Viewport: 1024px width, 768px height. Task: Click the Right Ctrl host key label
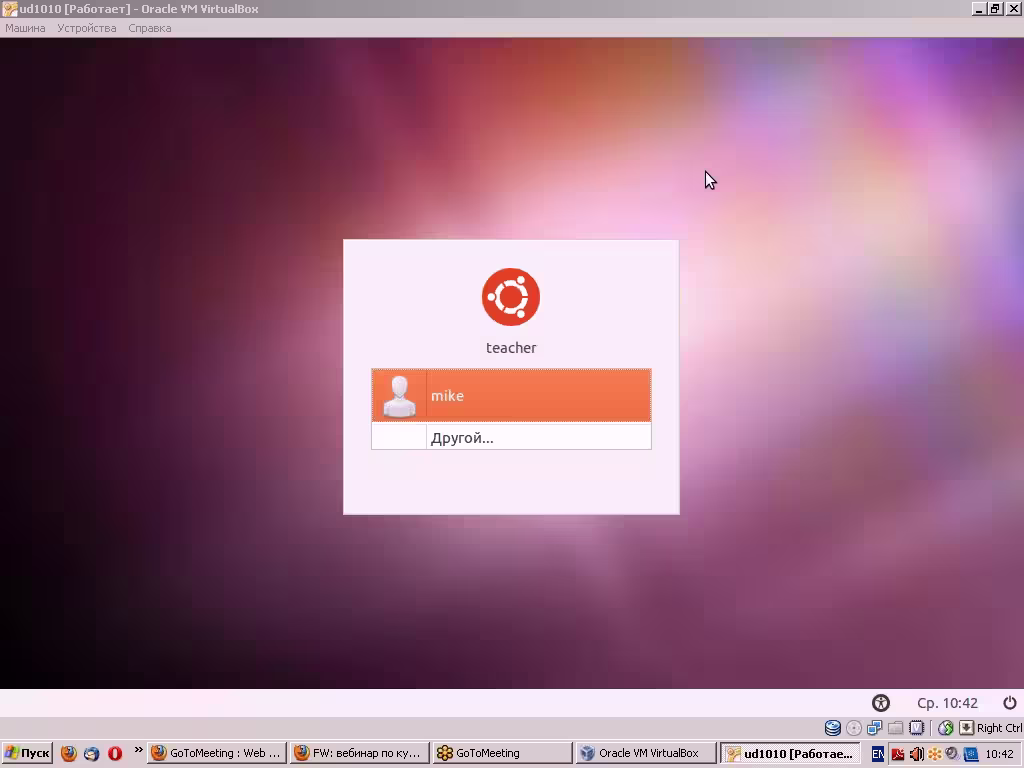pyautogui.click(x=999, y=728)
